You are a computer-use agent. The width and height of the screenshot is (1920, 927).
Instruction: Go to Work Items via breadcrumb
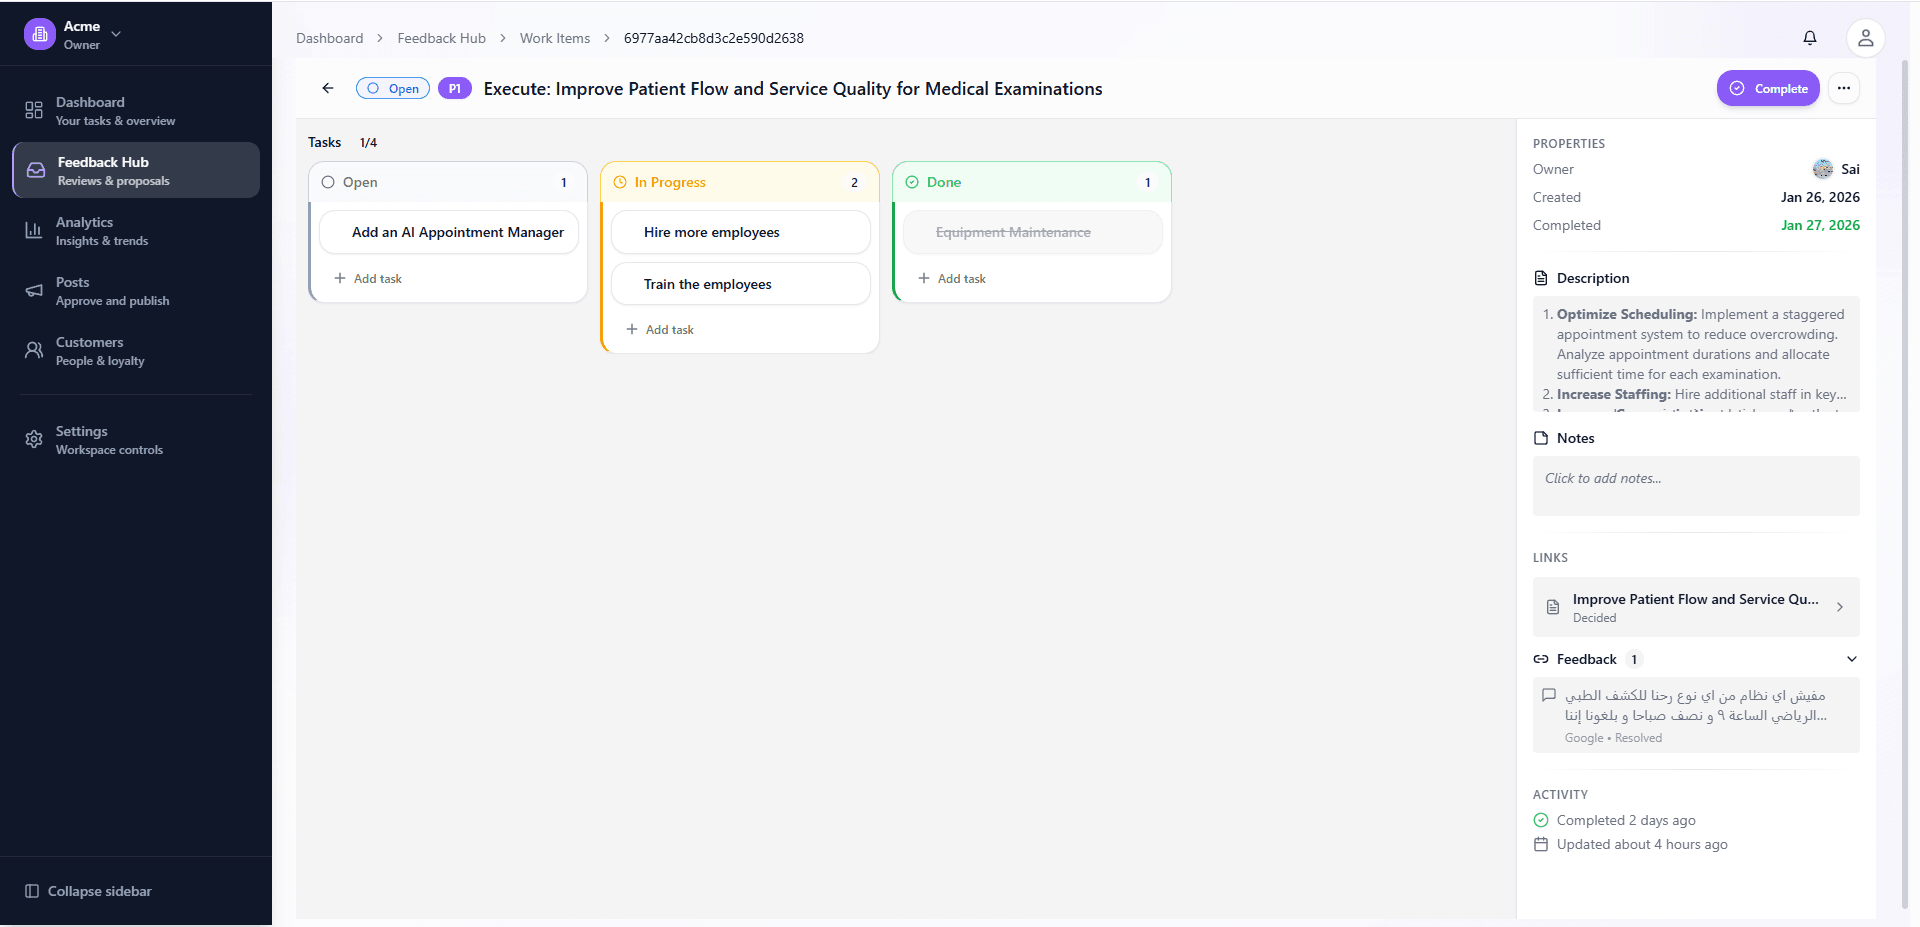[555, 37]
